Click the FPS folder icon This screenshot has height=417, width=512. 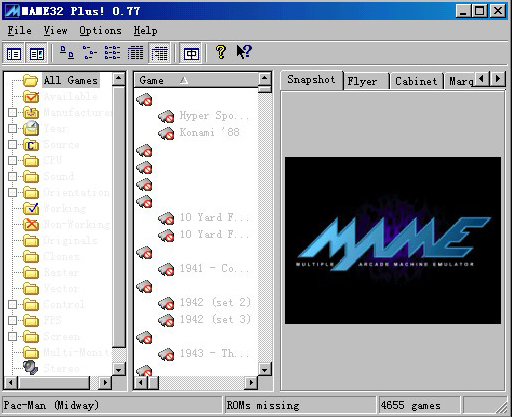point(31,320)
